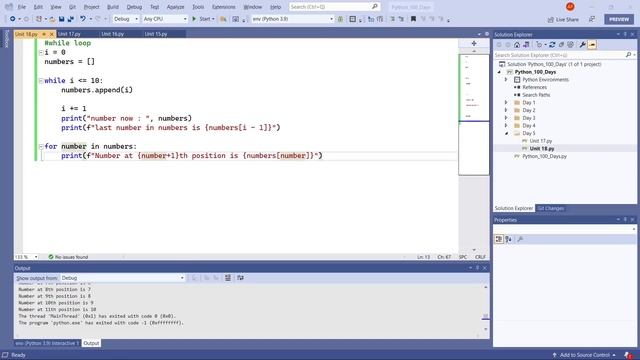Image resolution: width=640 pixels, height=360 pixels.
Task: Click the bookmark icon in the toolbar
Action: (413, 19)
